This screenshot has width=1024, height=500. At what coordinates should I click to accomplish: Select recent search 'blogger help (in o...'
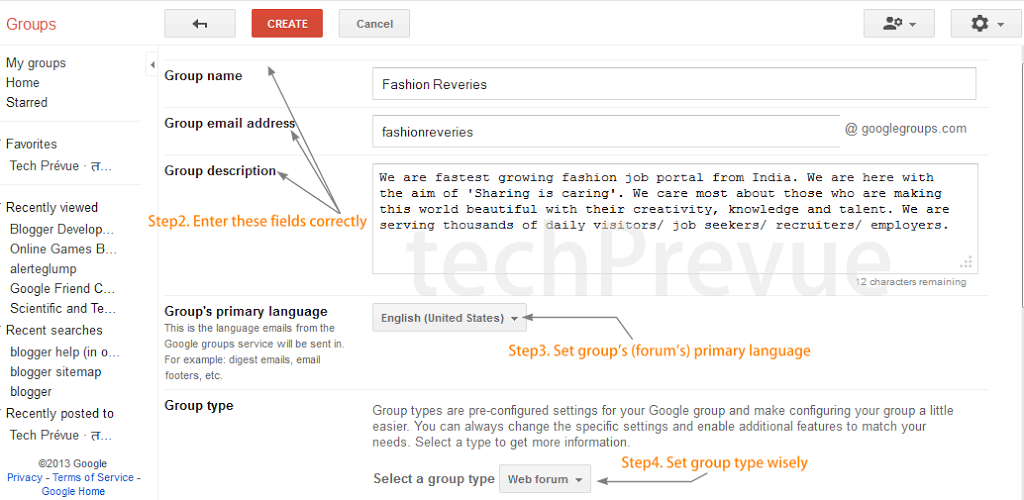tap(65, 352)
